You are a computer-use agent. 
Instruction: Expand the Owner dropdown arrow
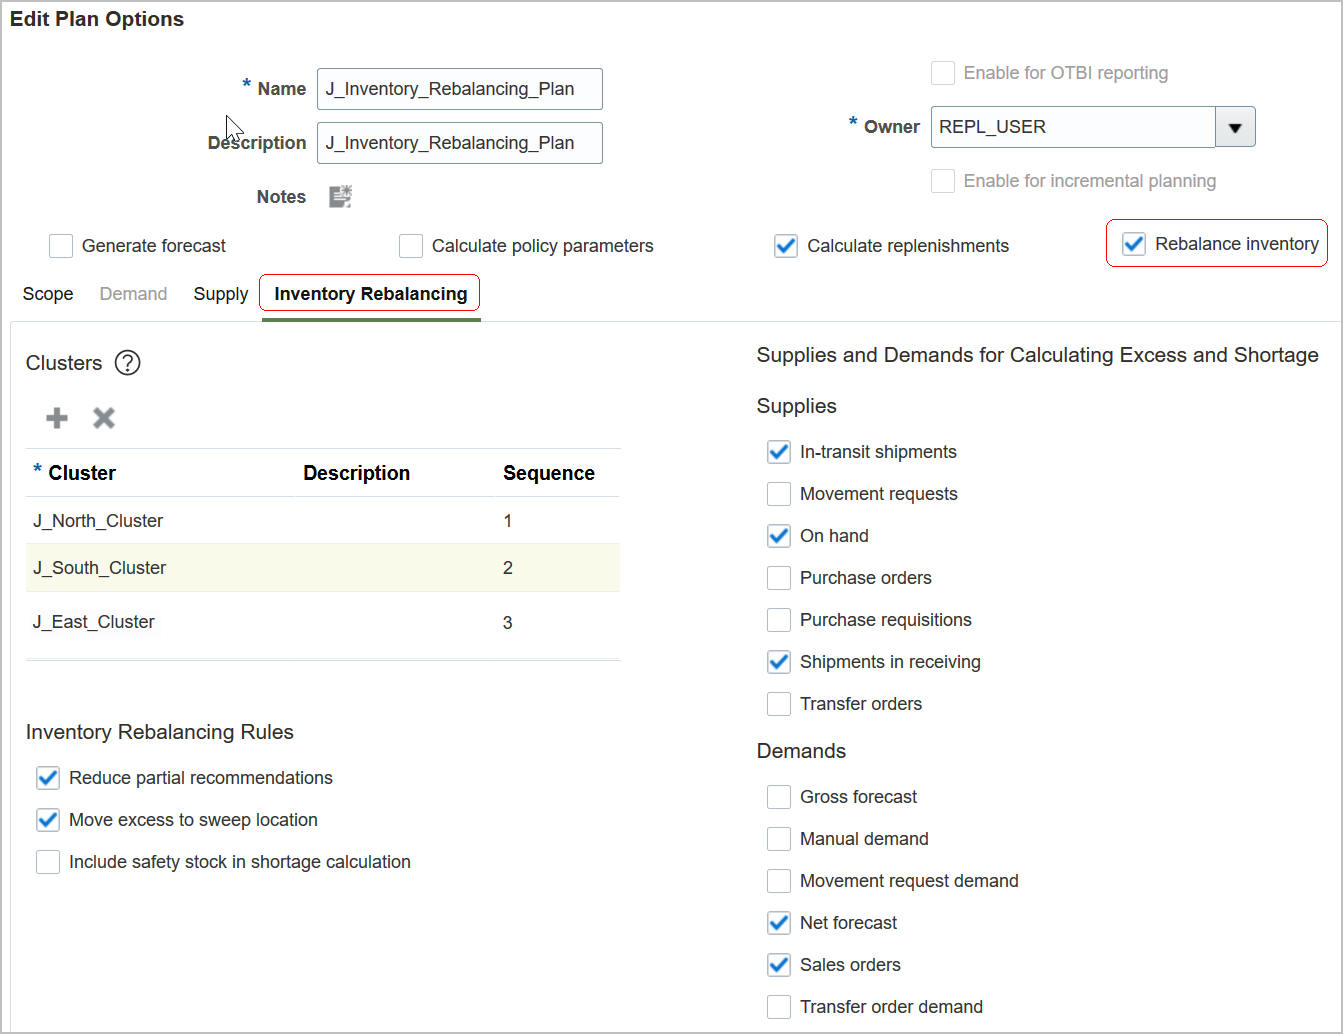(1235, 128)
